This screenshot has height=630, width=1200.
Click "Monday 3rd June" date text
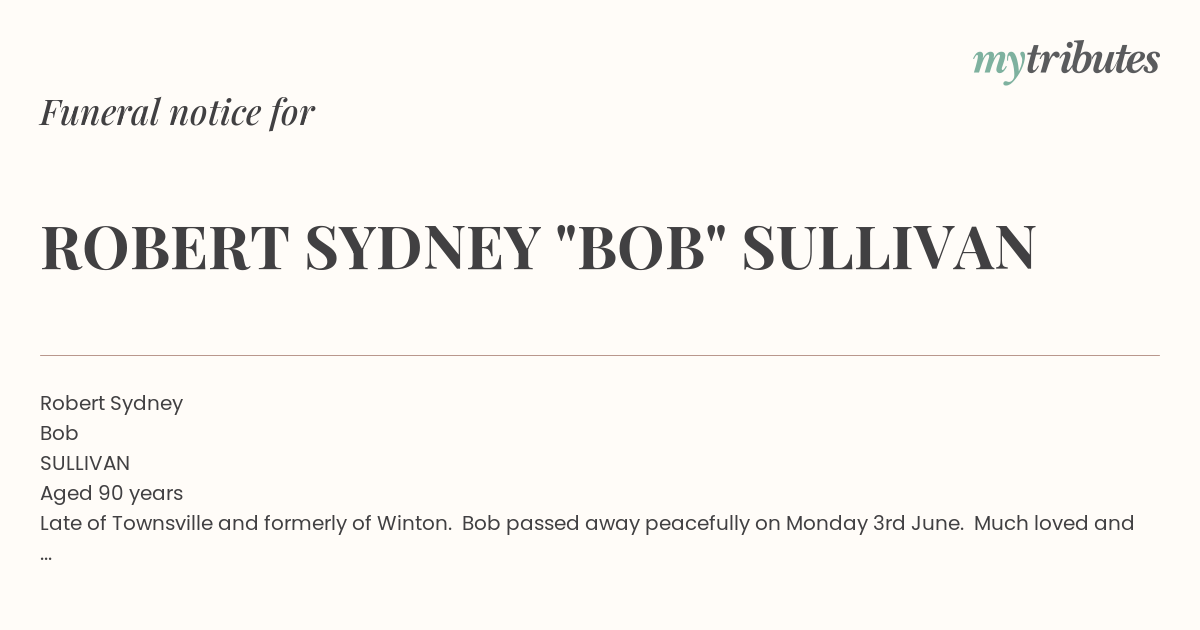tap(873, 523)
